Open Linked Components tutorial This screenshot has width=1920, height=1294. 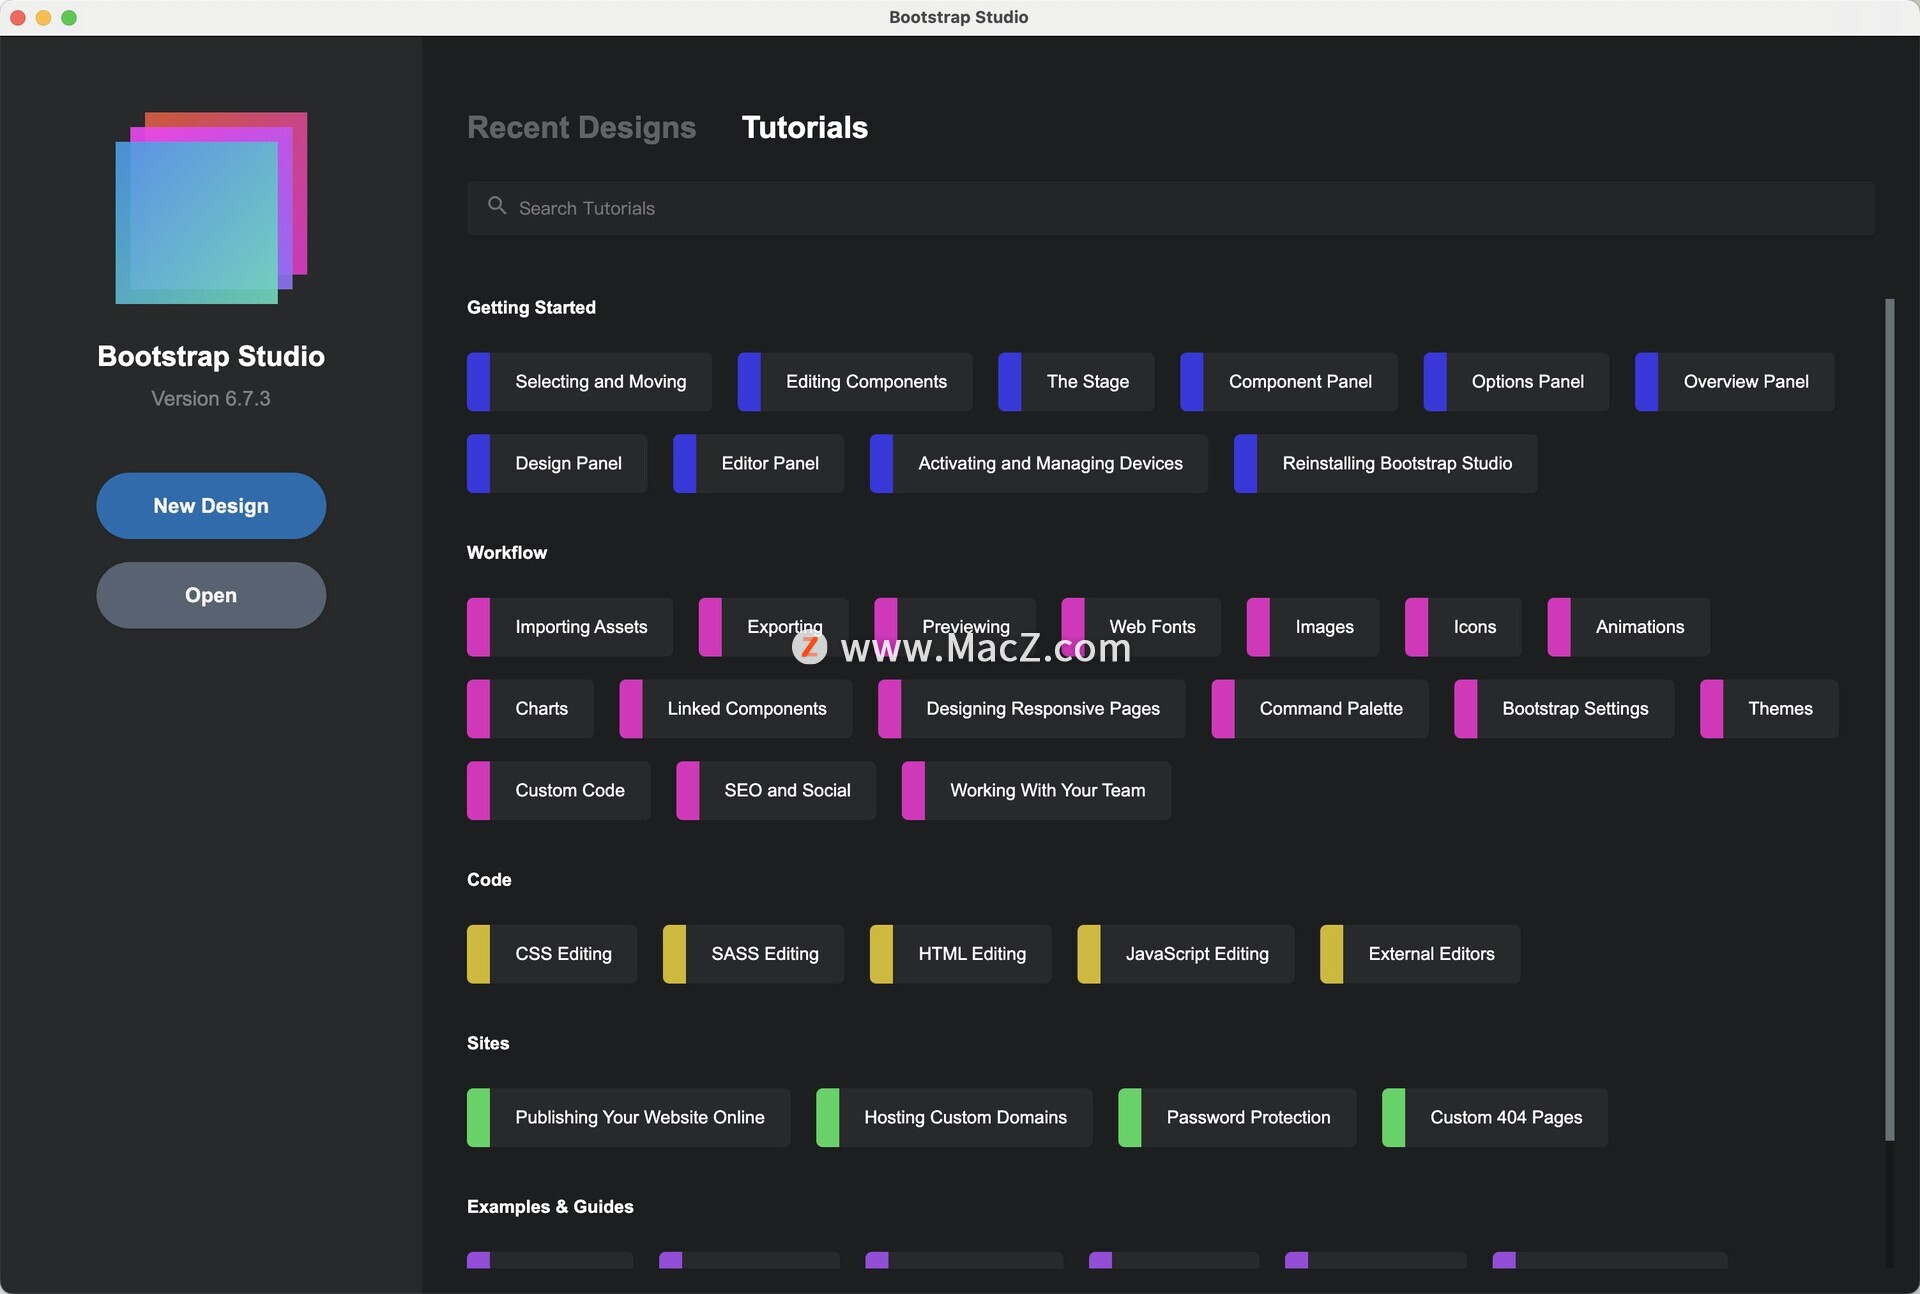[x=735, y=709]
